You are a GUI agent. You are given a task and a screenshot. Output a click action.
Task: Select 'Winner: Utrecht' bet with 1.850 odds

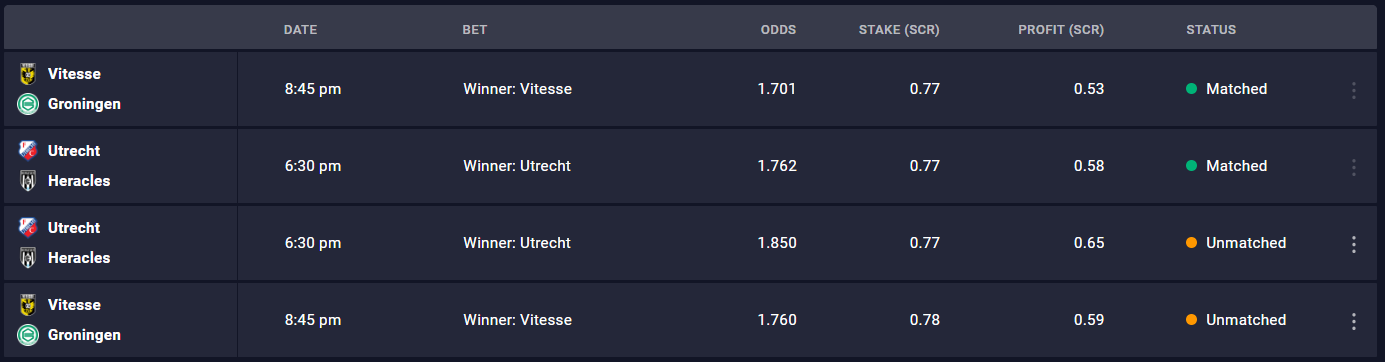tap(517, 243)
